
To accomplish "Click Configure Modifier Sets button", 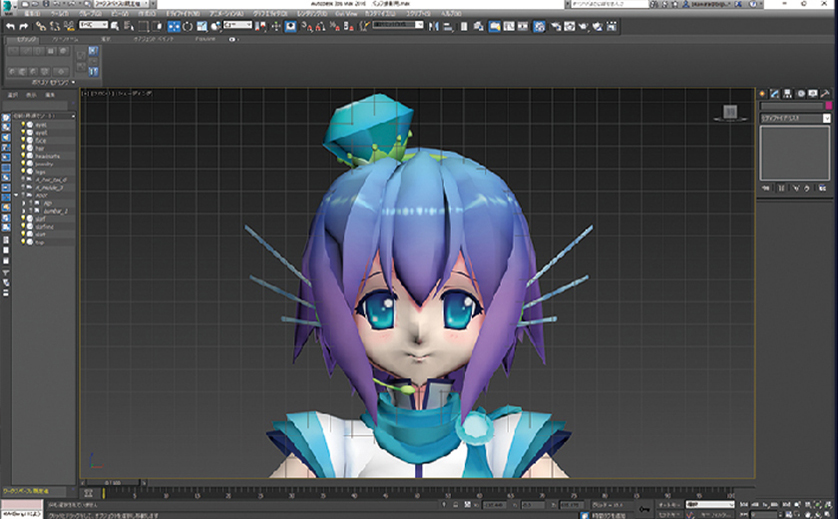I will pos(822,188).
